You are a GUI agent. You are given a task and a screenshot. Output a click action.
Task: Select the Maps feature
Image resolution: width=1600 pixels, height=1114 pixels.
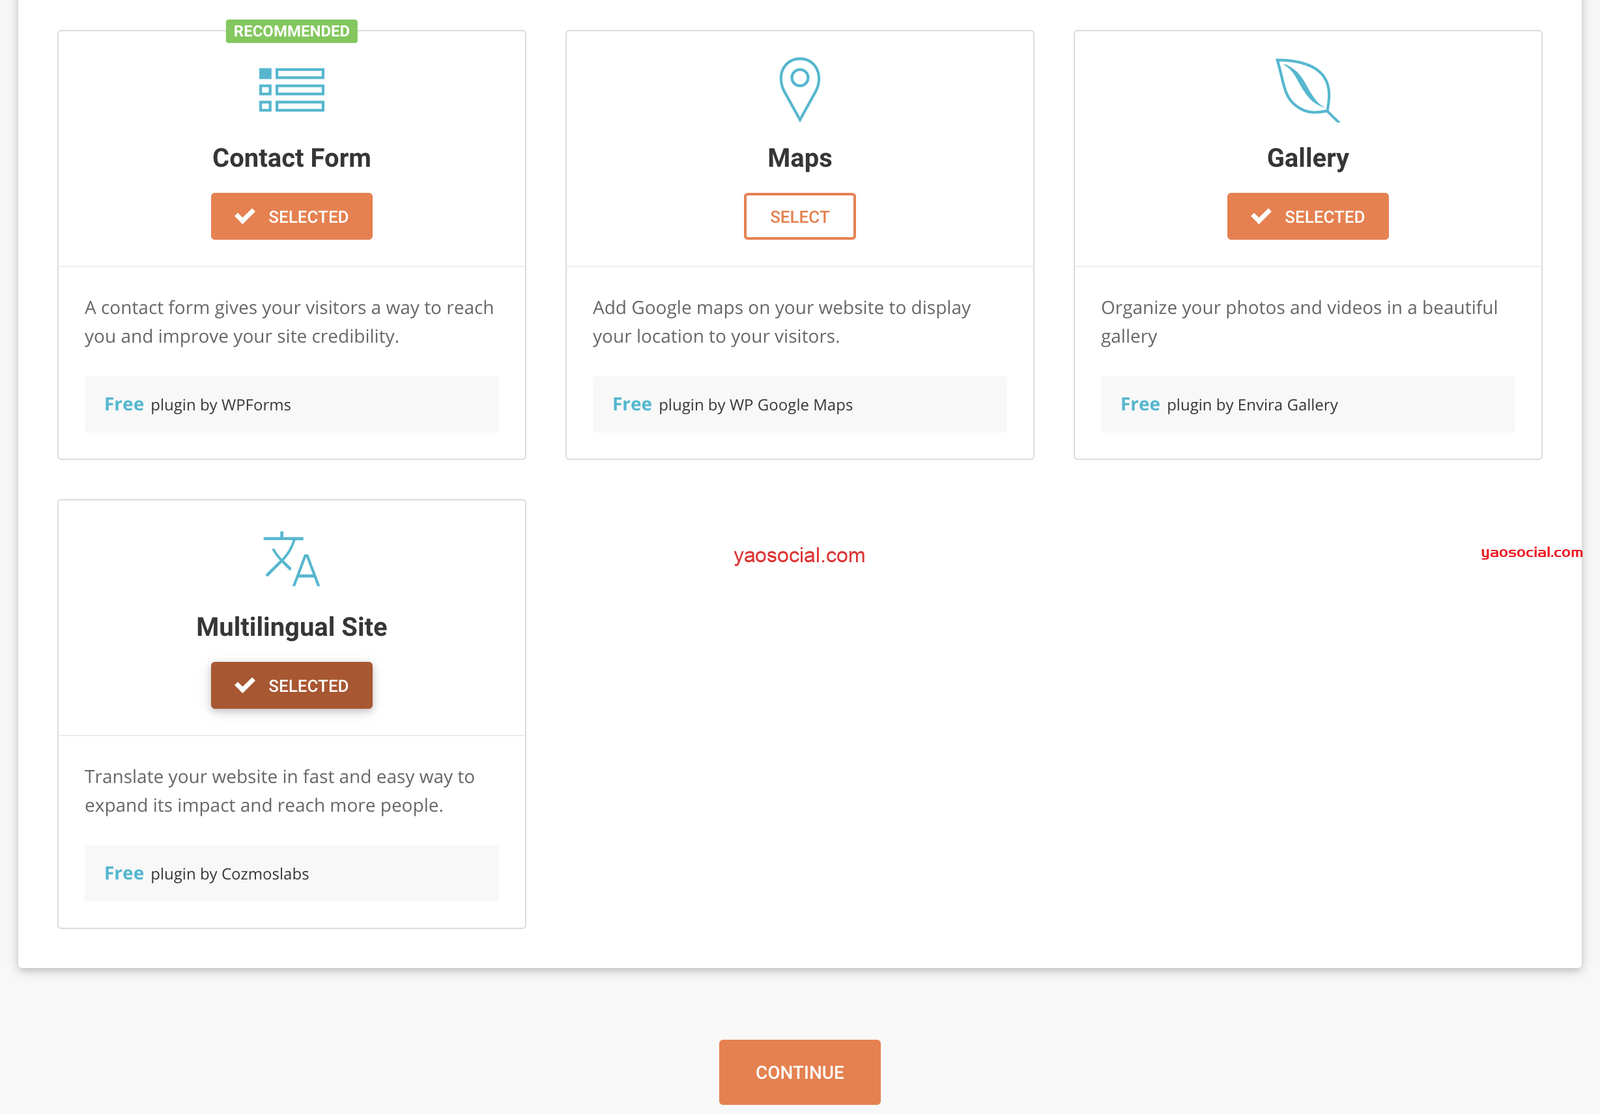tap(799, 216)
